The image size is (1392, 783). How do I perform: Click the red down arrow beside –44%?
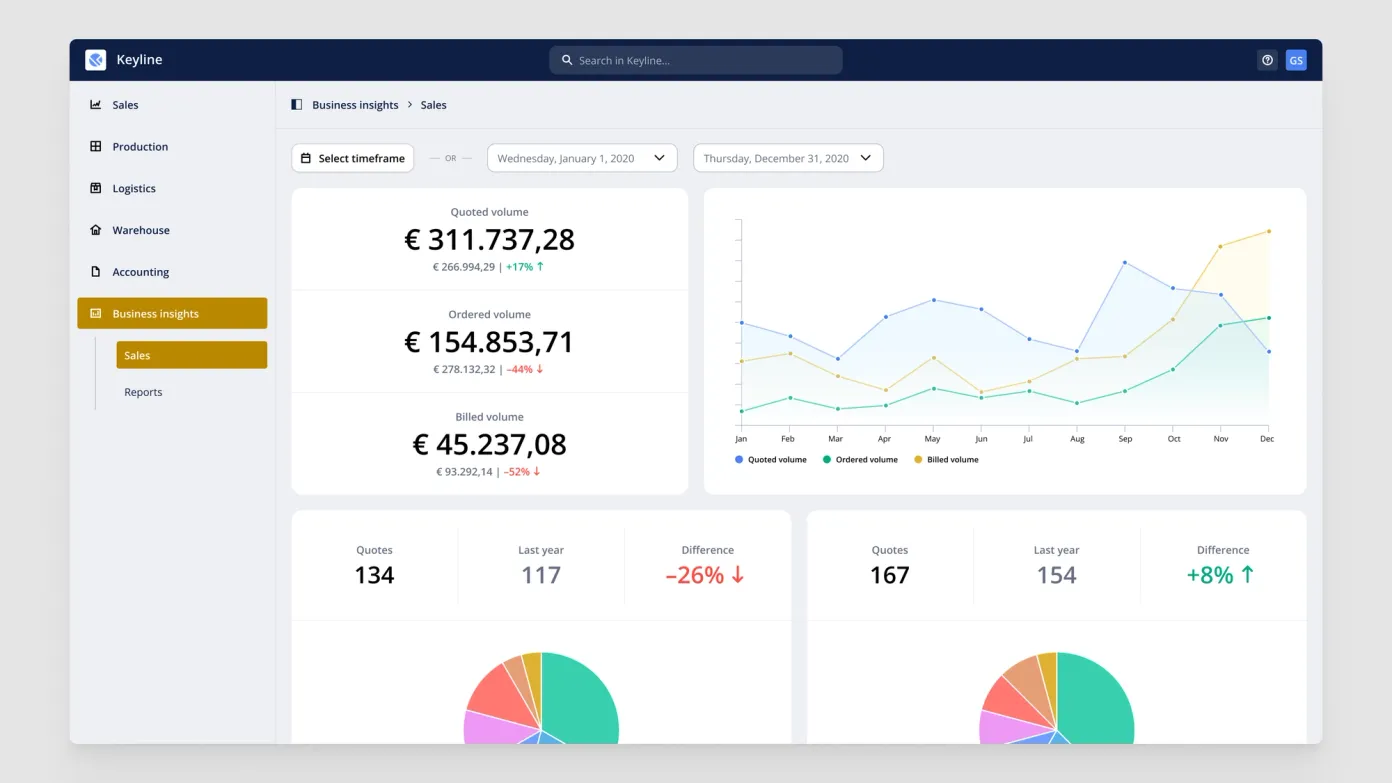coord(540,369)
